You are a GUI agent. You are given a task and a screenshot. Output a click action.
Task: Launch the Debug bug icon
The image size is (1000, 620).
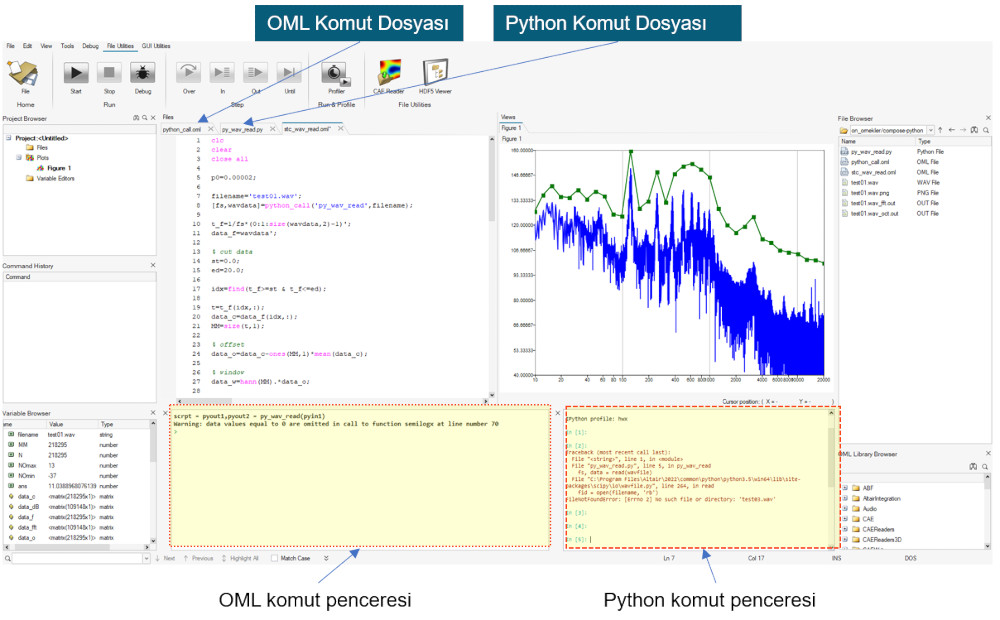click(x=142, y=73)
